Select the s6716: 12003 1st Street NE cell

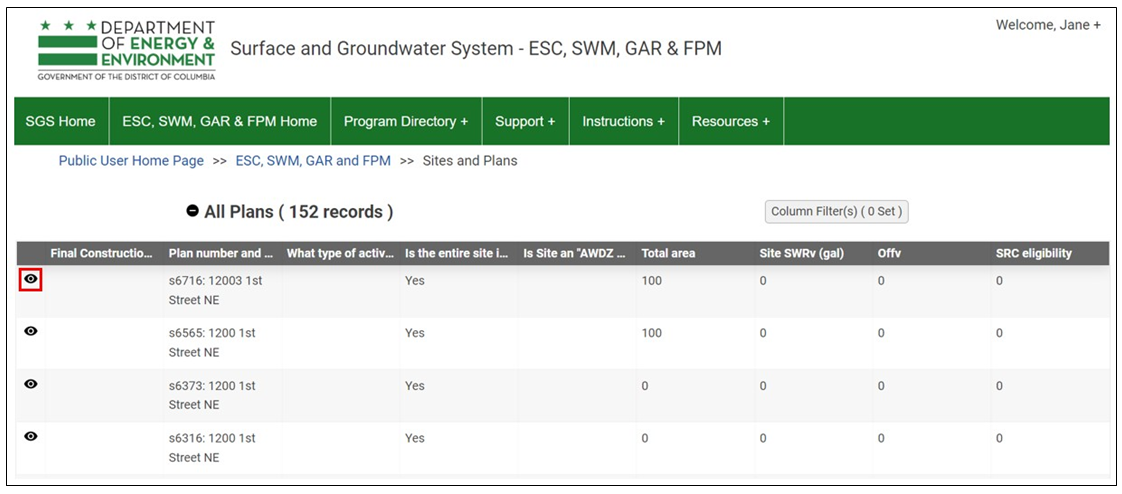click(215, 290)
